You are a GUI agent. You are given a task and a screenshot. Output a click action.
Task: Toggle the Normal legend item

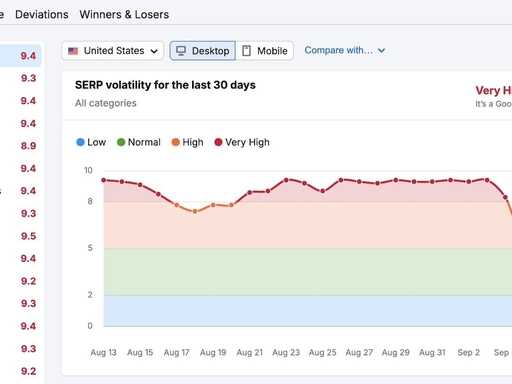pos(139,142)
